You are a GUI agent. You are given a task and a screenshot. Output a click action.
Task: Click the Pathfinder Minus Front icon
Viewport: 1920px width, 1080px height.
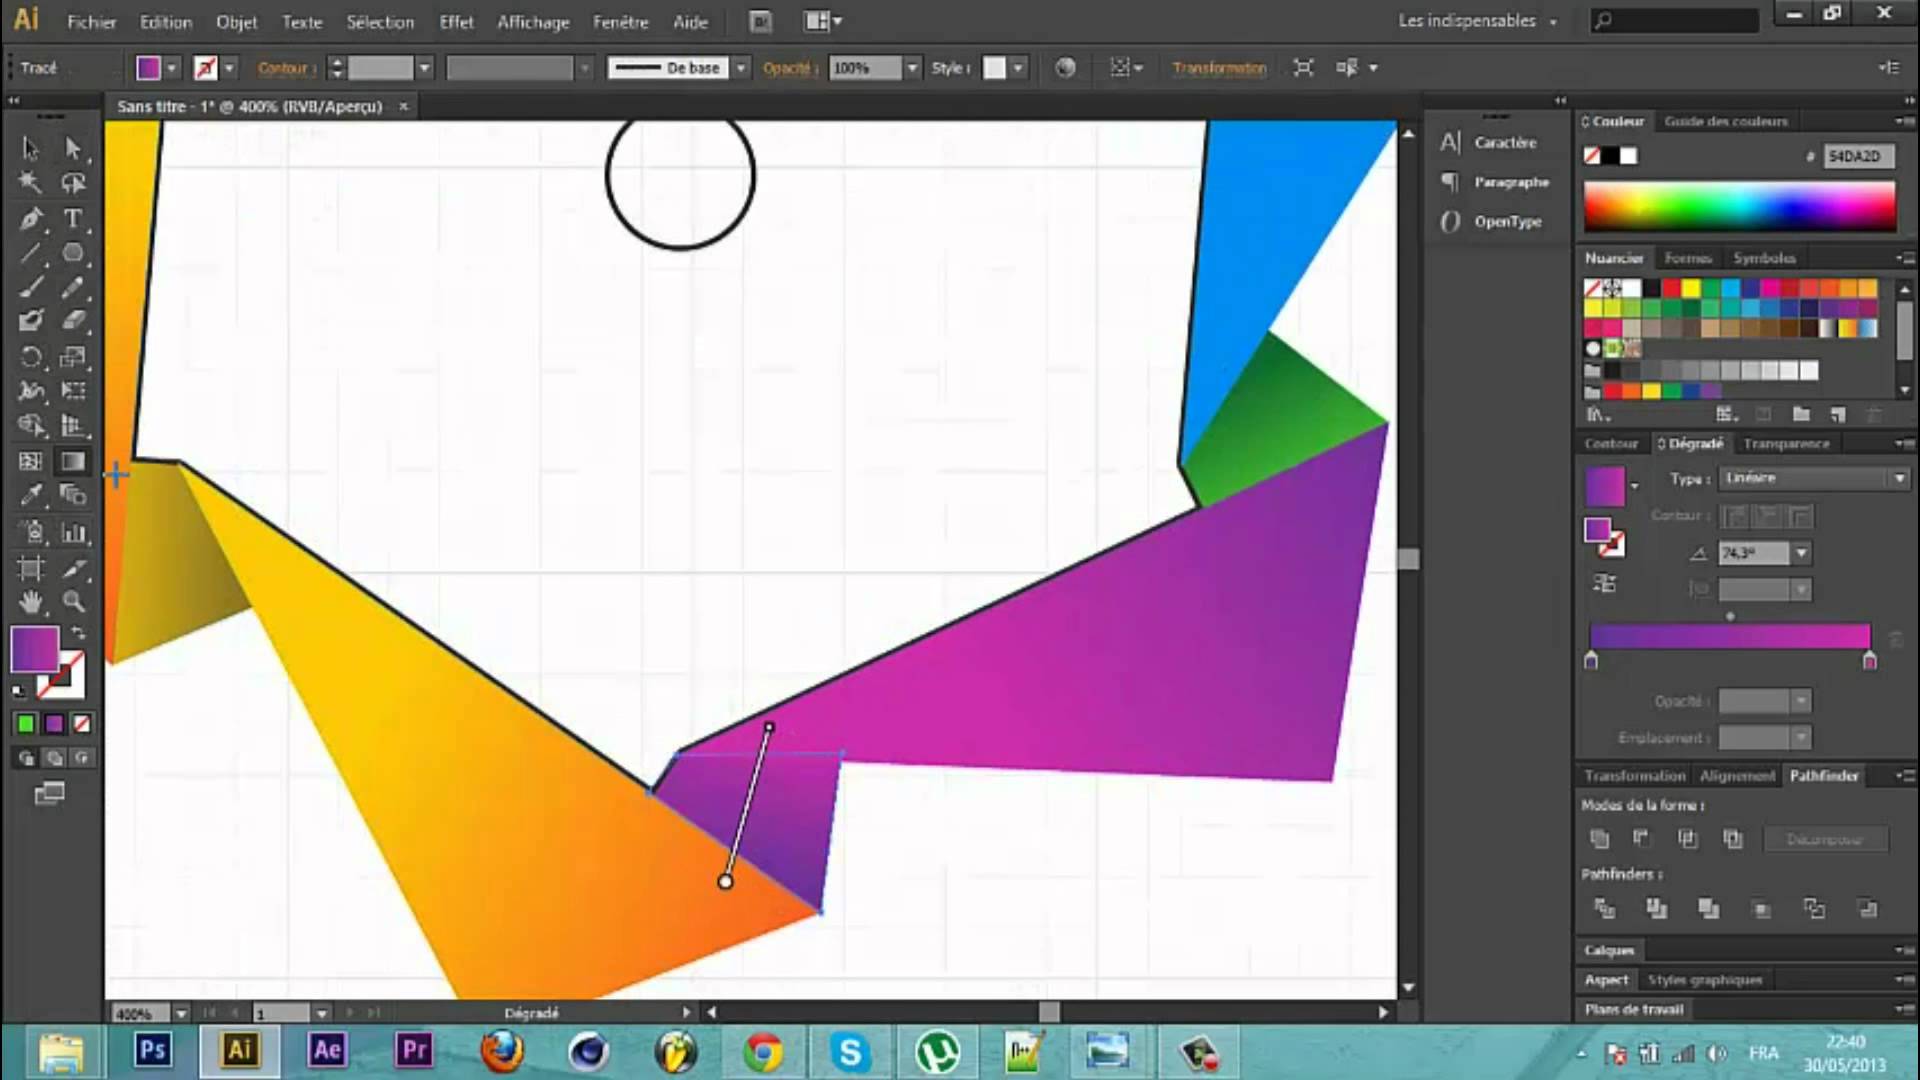pos(1639,839)
